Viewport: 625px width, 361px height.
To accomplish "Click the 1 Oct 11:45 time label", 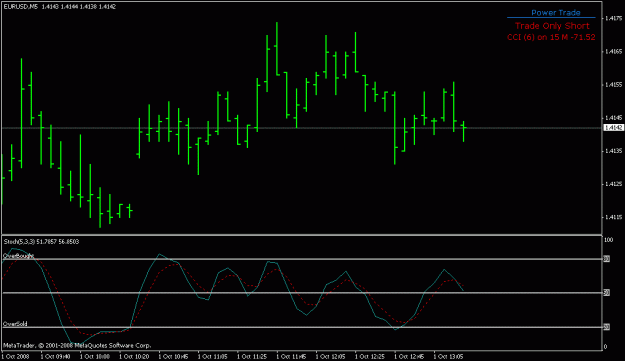I will pyautogui.click(x=292, y=356).
